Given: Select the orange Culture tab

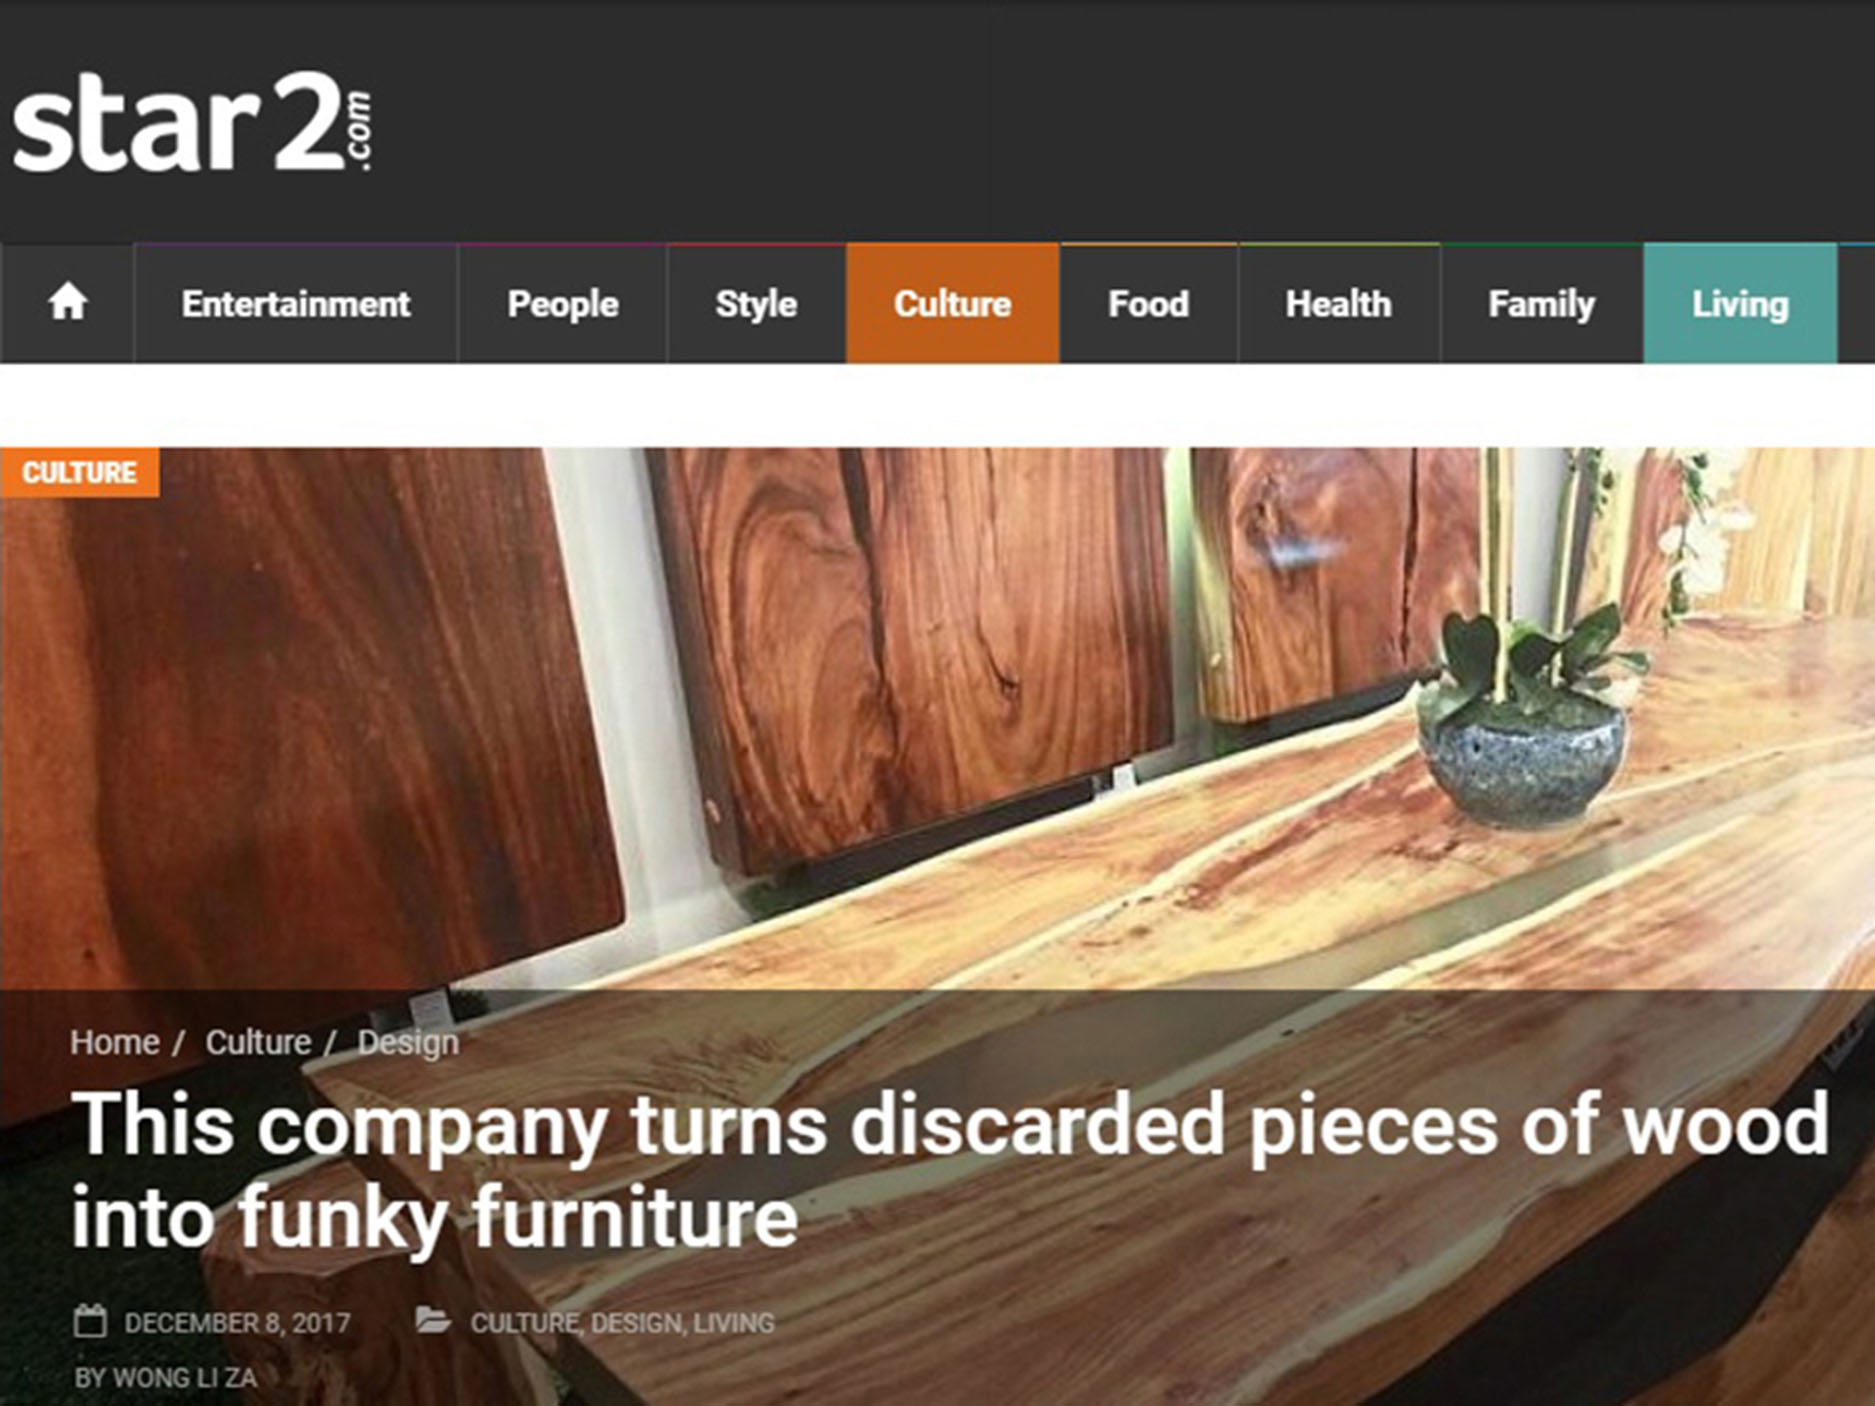Looking at the screenshot, I should coord(952,304).
